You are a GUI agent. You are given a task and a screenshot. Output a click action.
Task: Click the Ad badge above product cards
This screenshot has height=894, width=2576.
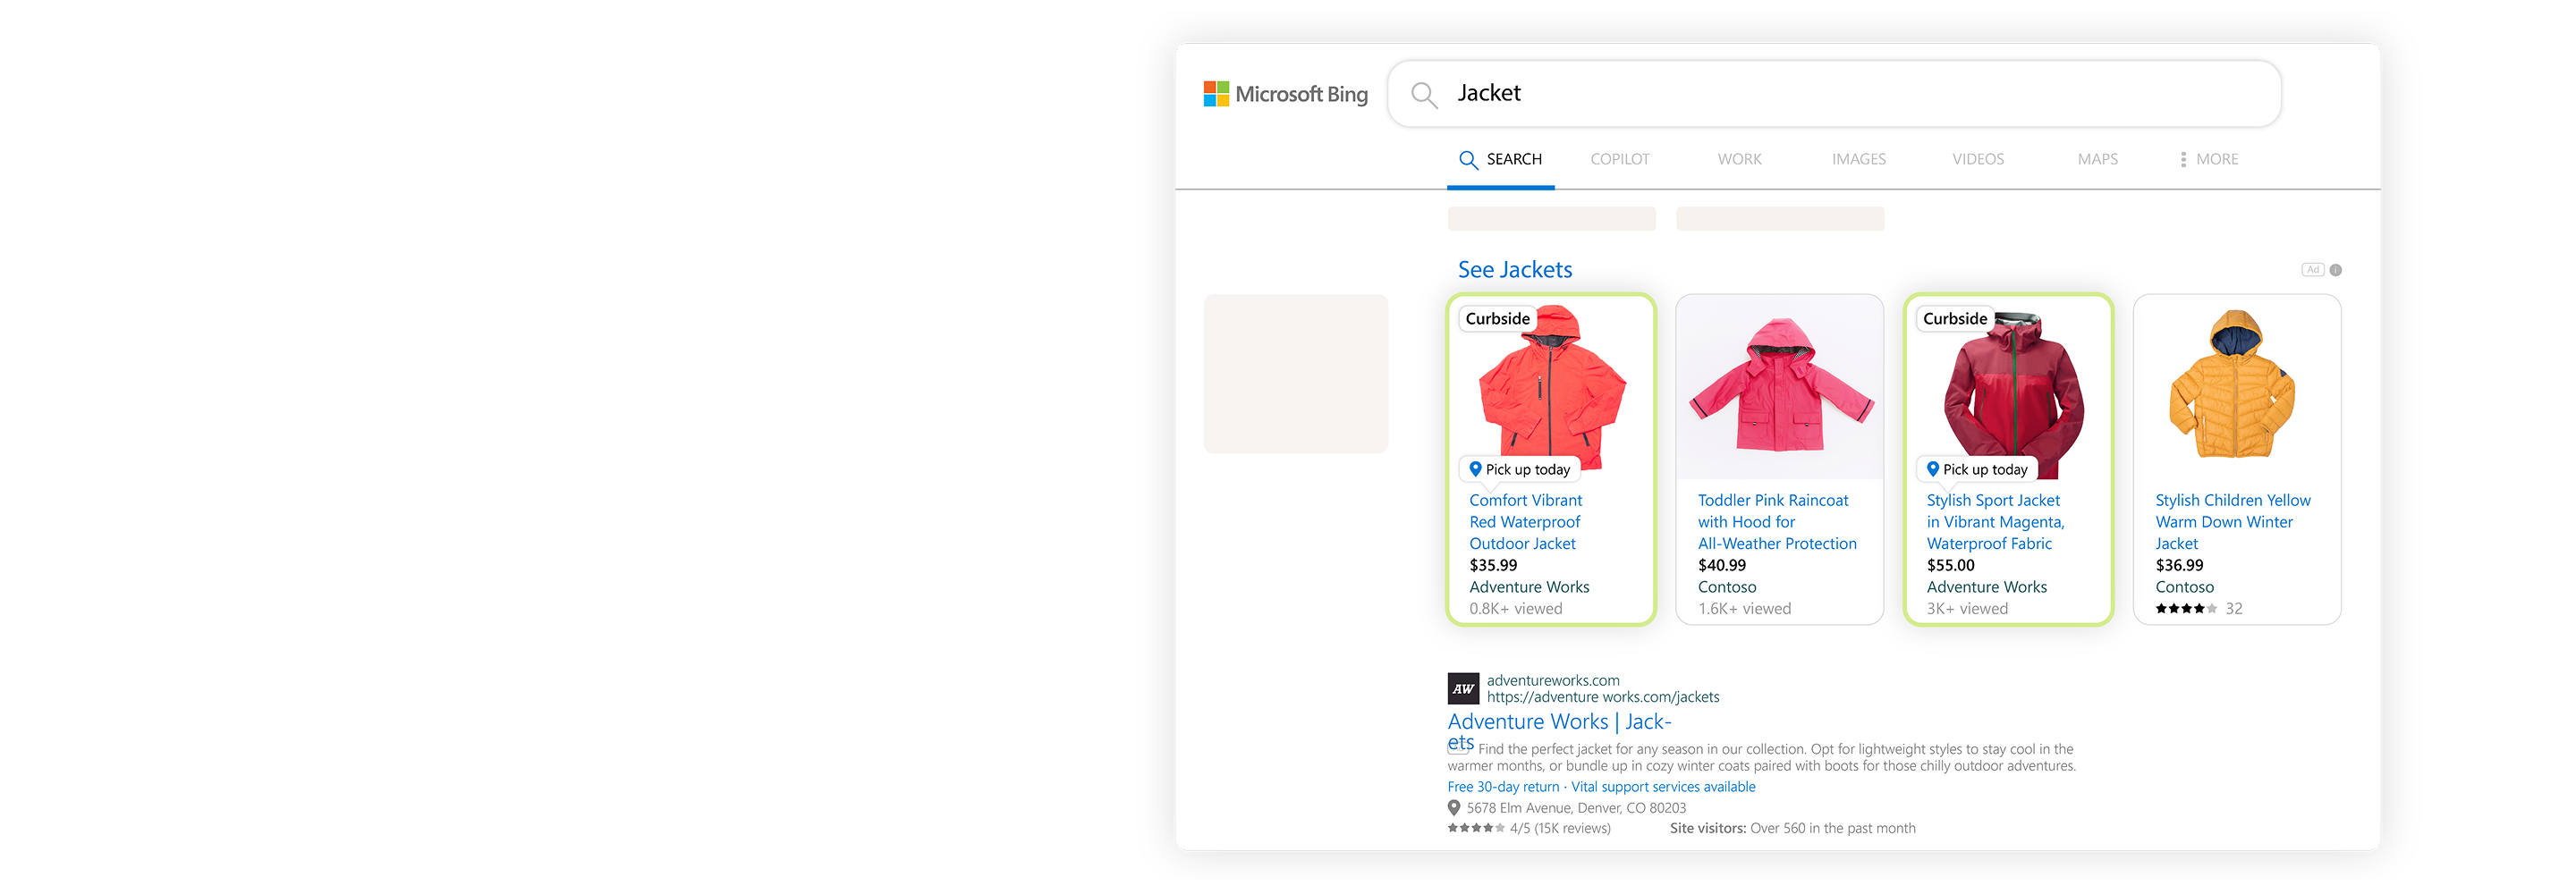pyautogui.click(x=2312, y=270)
